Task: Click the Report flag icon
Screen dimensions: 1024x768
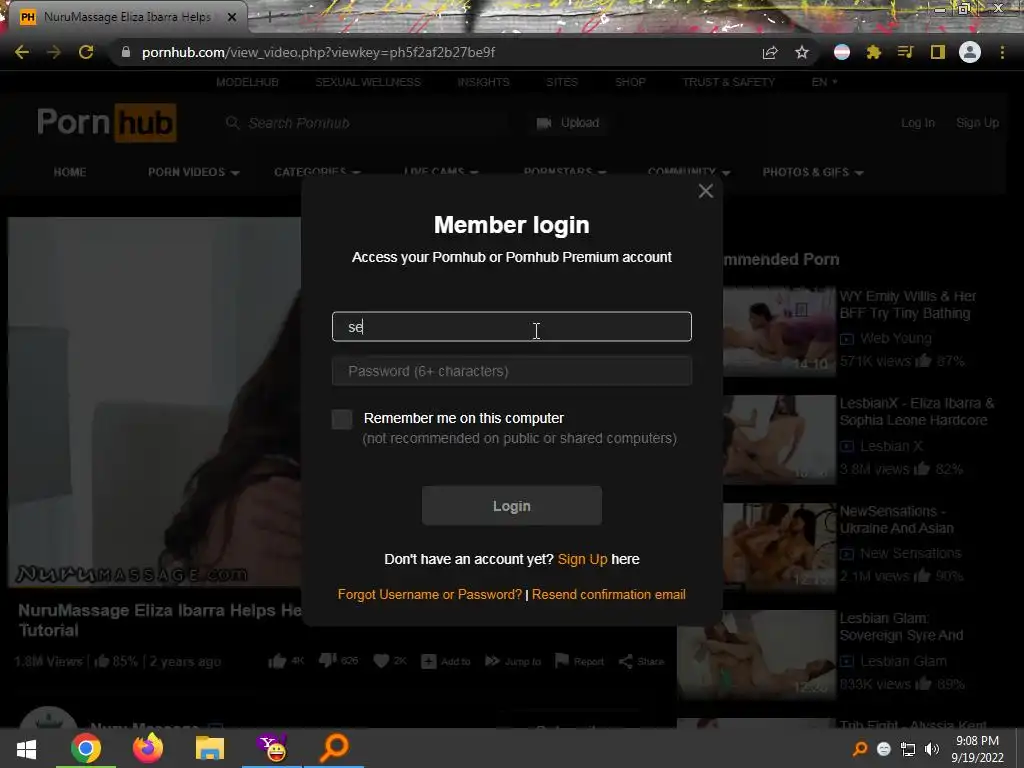Action: (x=562, y=660)
